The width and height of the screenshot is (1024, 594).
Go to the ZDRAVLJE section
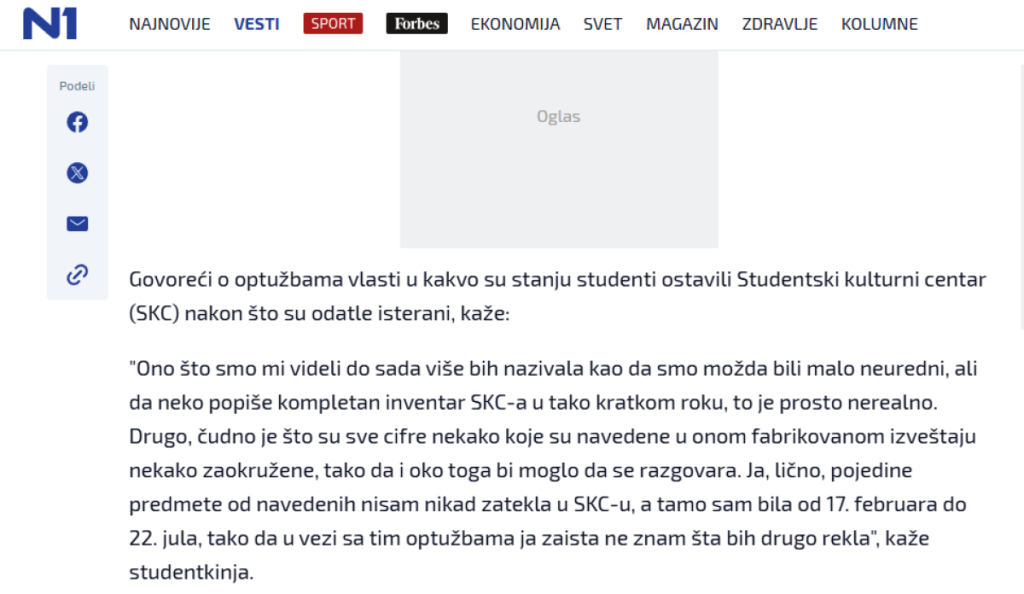[780, 24]
